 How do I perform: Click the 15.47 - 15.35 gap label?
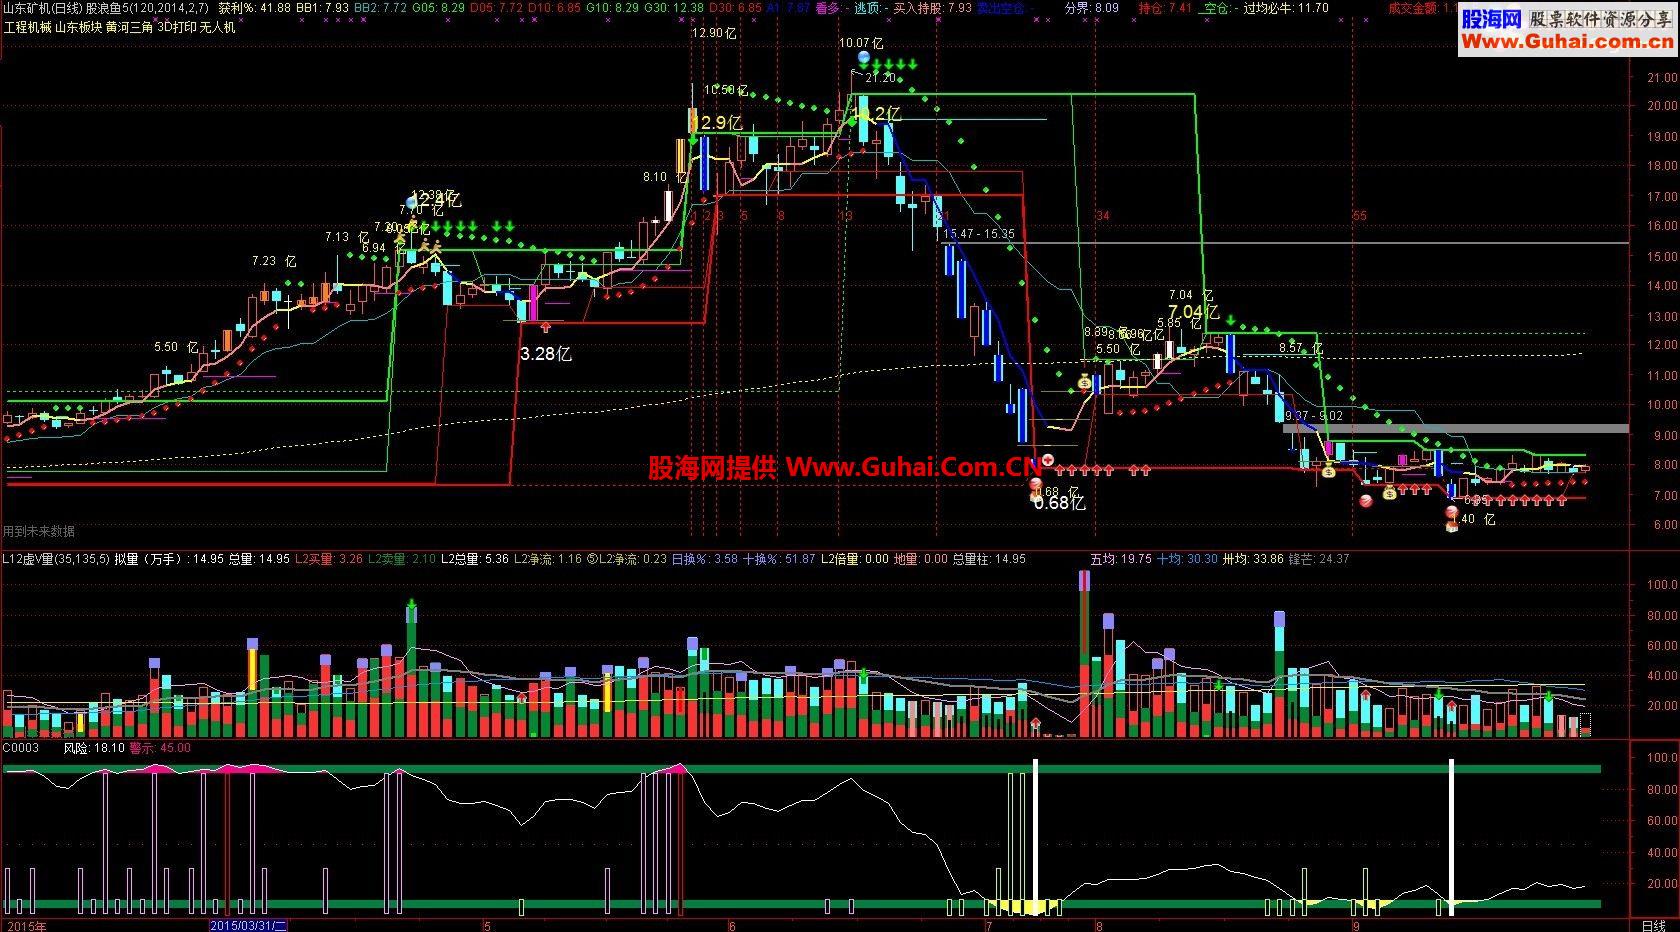pyautogui.click(x=979, y=234)
